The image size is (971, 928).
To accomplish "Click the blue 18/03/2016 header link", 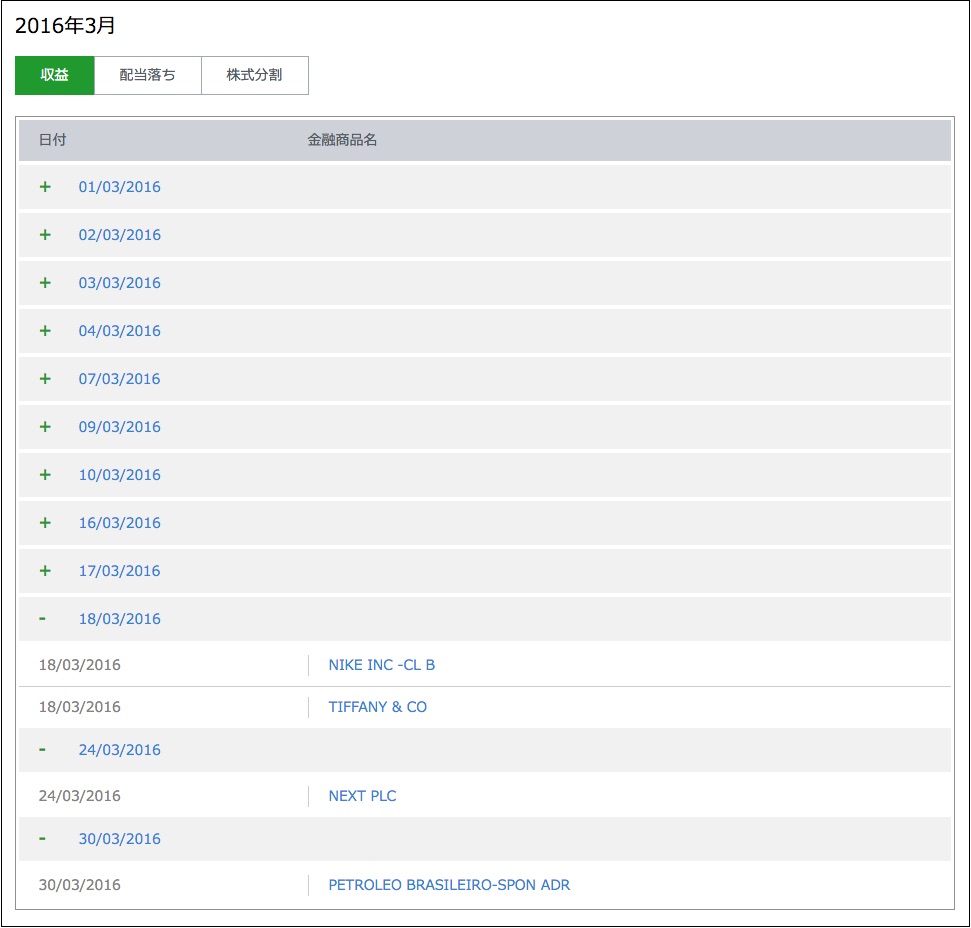I will pos(120,618).
